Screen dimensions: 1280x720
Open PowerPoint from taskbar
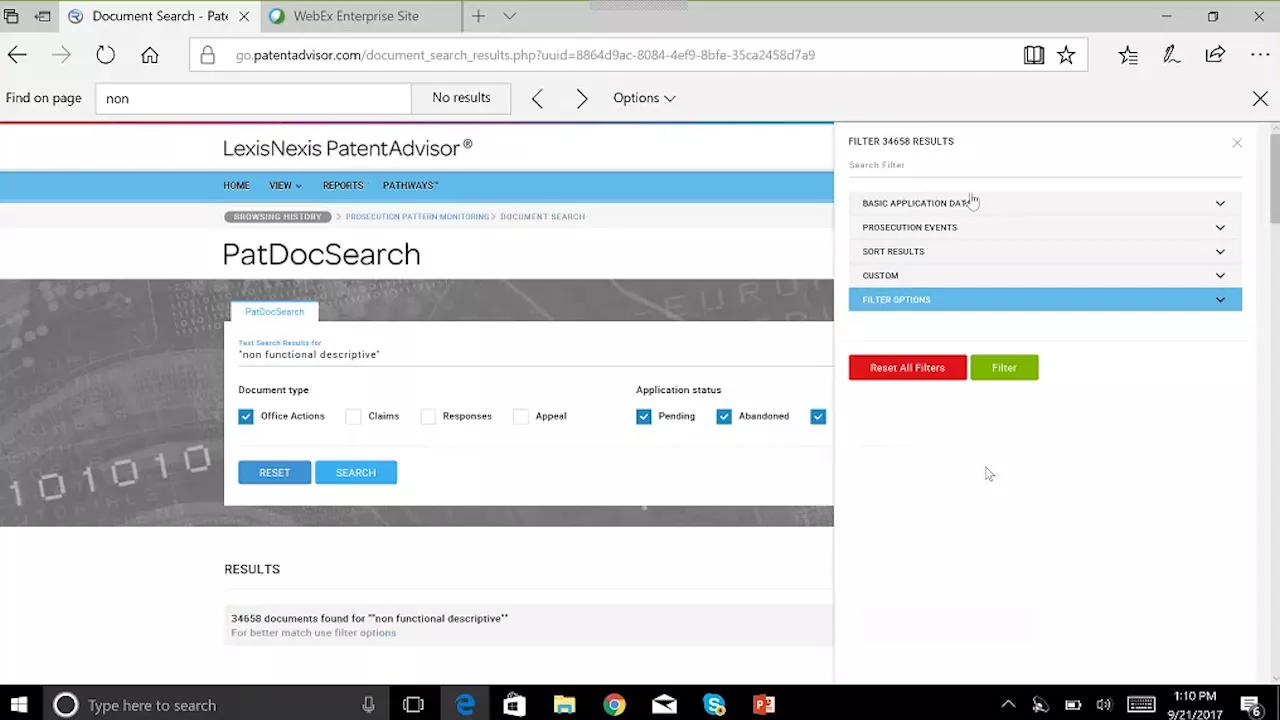(x=764, y=705)
